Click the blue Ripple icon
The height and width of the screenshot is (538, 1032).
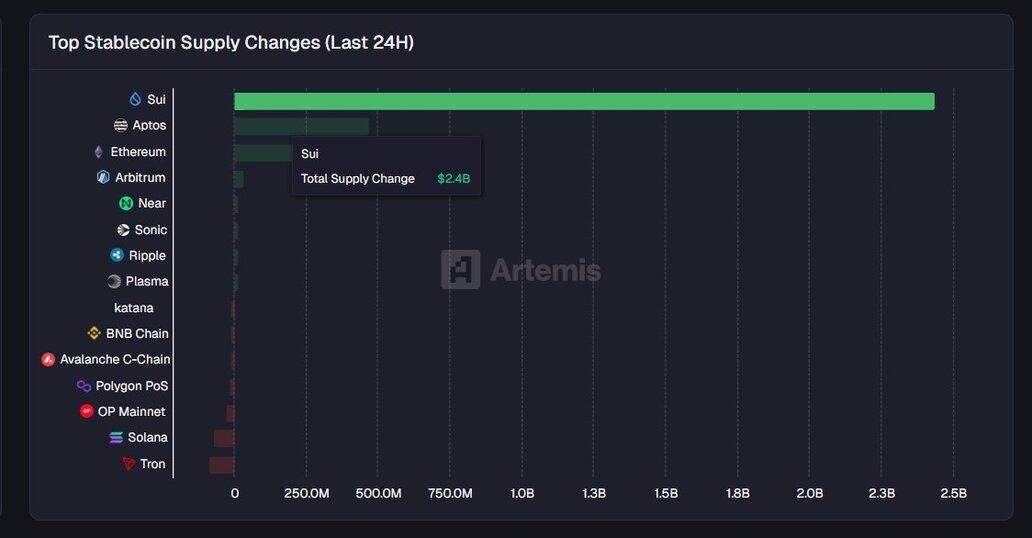coord(117,255)
